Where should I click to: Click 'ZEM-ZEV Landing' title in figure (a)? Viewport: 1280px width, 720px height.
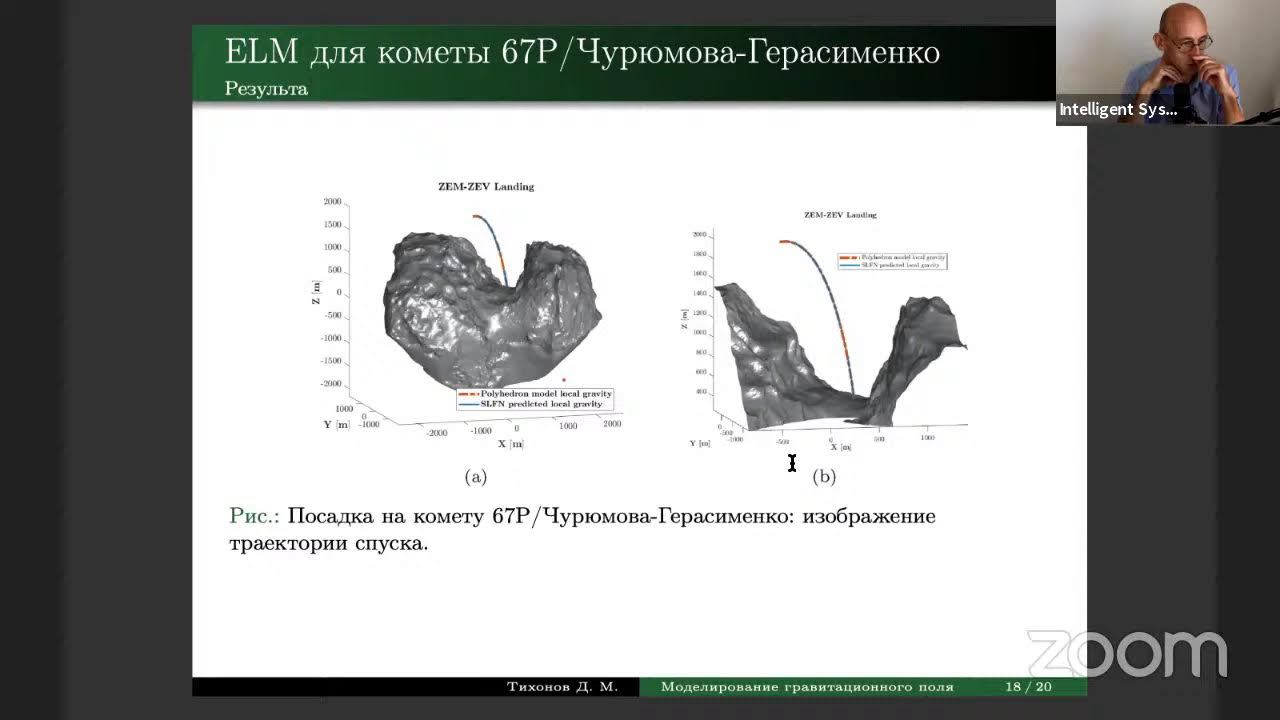click(486, 186)
